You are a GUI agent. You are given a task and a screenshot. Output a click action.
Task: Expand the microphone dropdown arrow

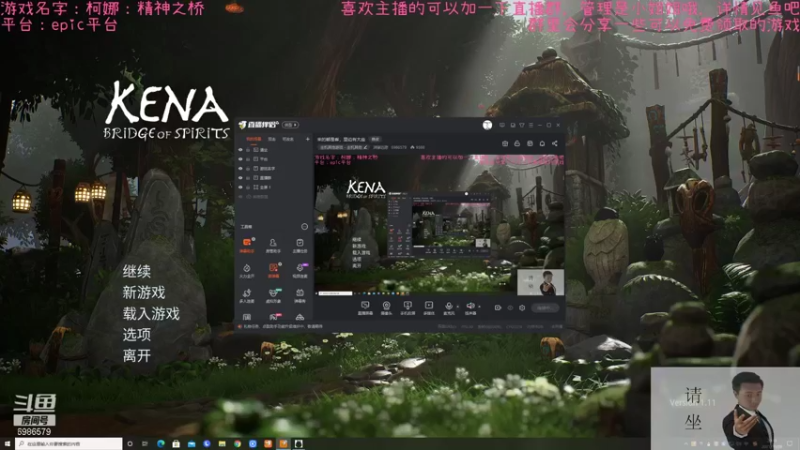click(x=458, y=306)
